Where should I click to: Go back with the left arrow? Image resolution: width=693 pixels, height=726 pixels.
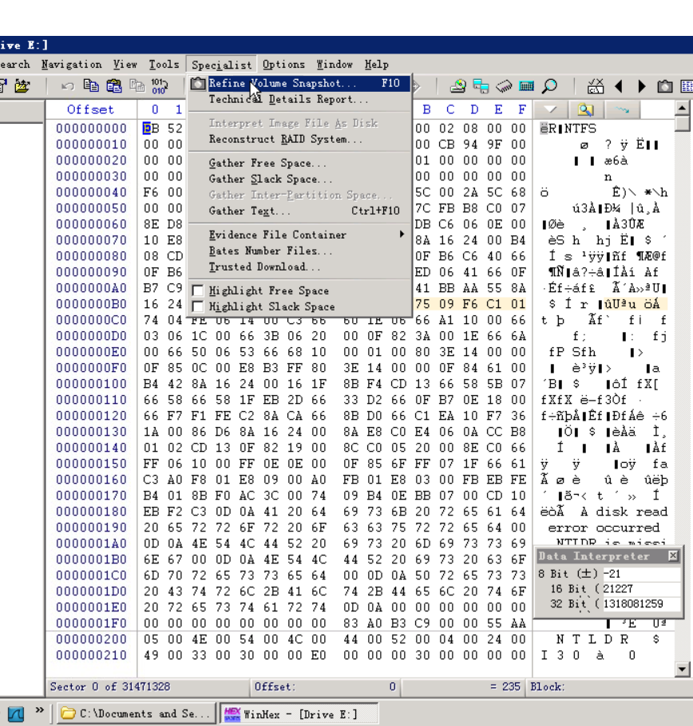[x=618, y=87]
